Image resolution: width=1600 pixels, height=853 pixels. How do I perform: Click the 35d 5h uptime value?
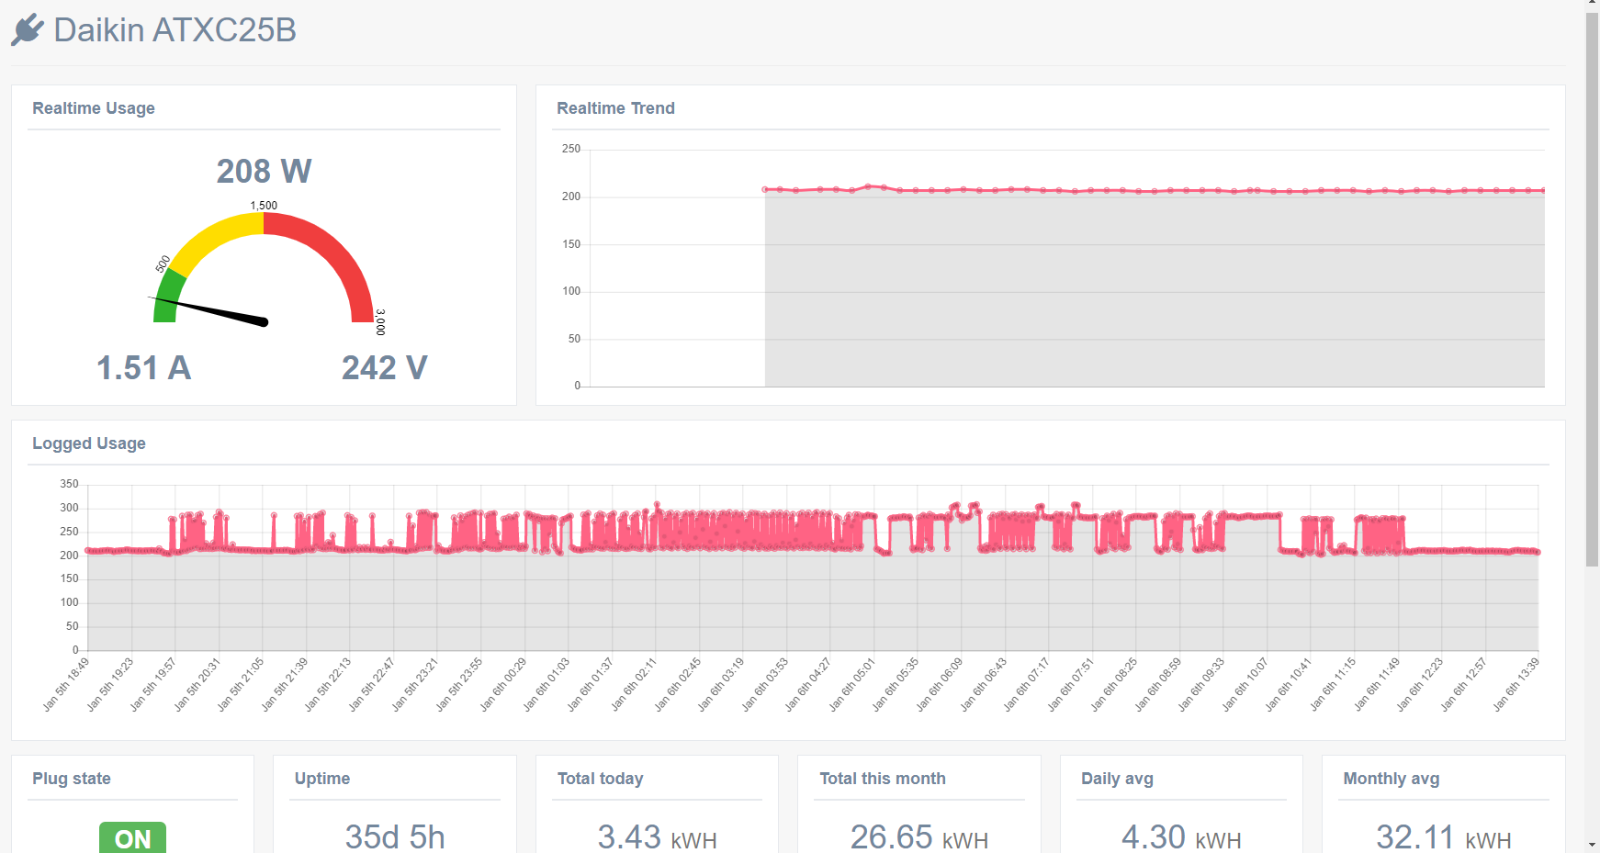(395, 837)
